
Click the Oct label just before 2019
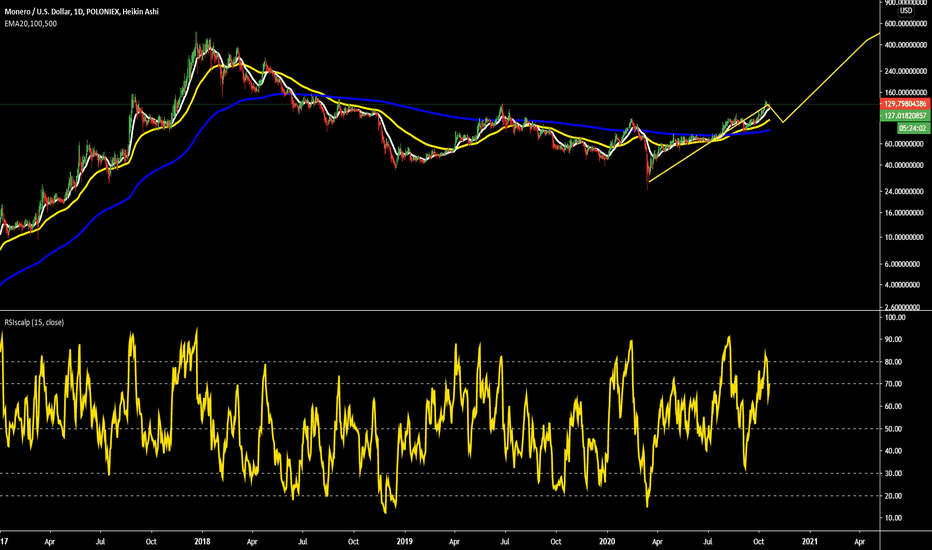[x=353, y=542]
